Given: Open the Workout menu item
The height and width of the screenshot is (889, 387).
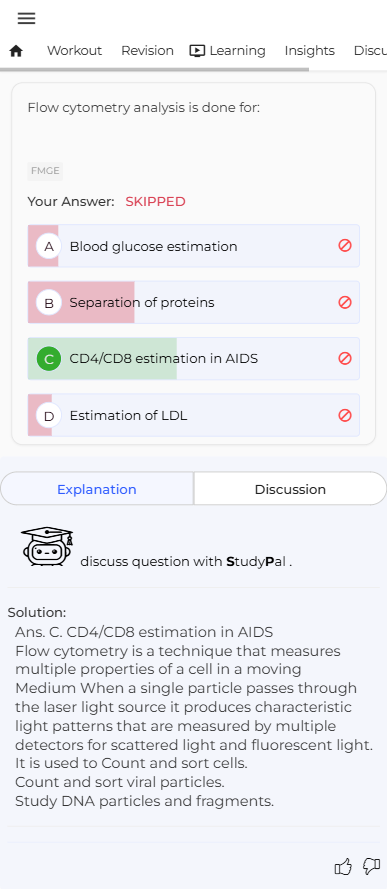Looking at the screenshot, I should point(74,51).
